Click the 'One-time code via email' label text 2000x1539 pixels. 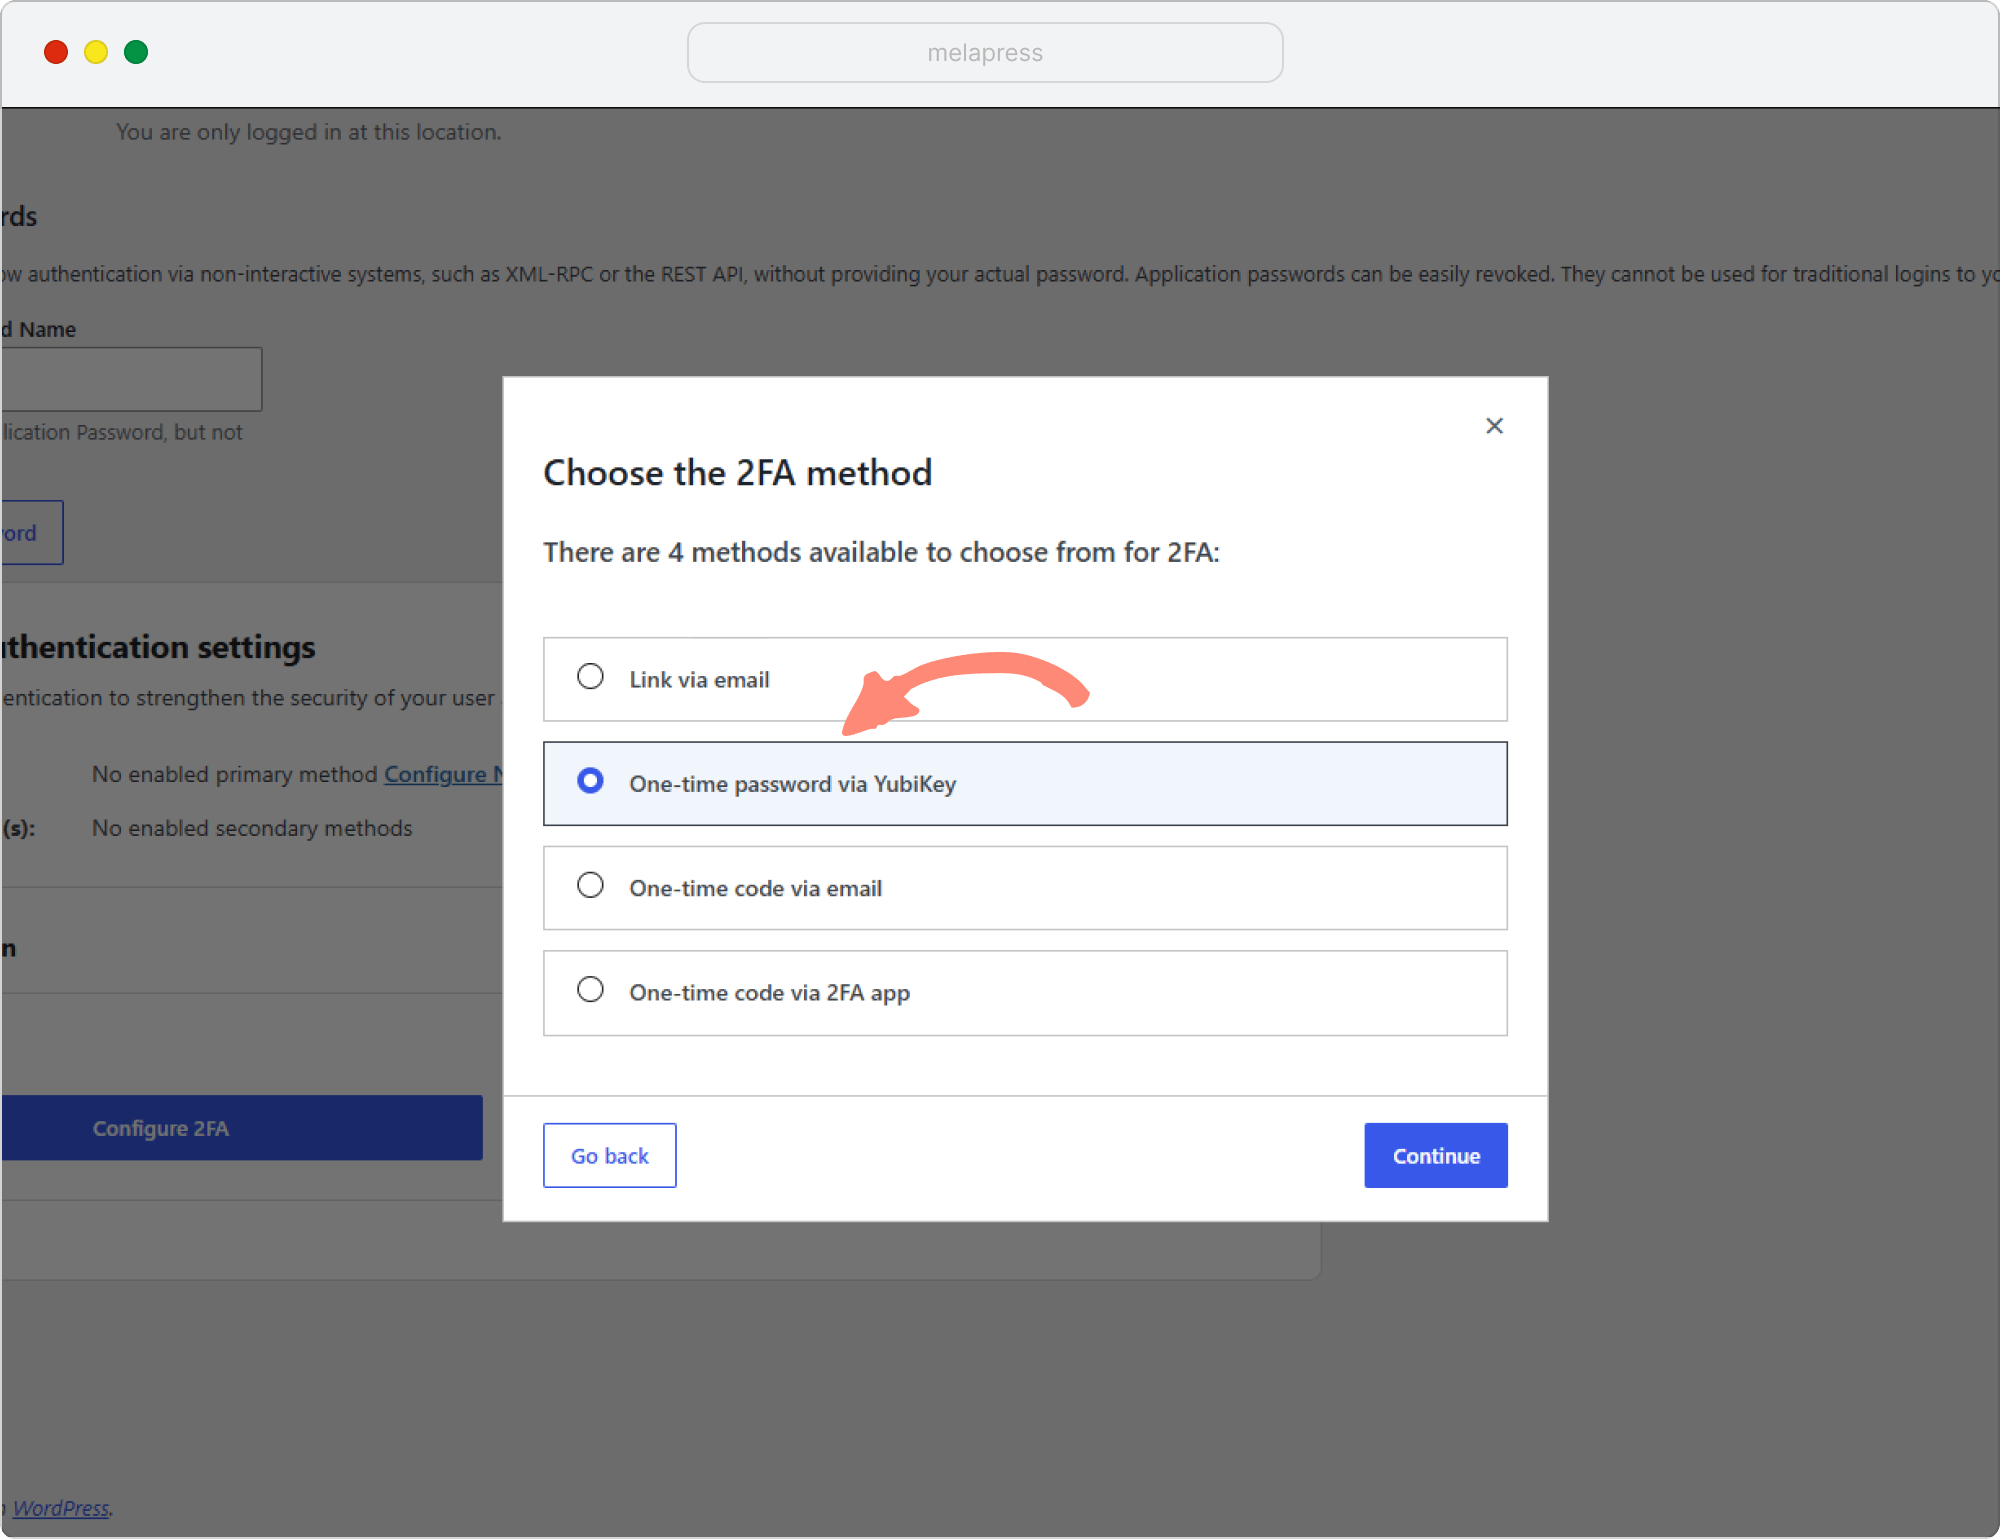click(x=756, y=889)
